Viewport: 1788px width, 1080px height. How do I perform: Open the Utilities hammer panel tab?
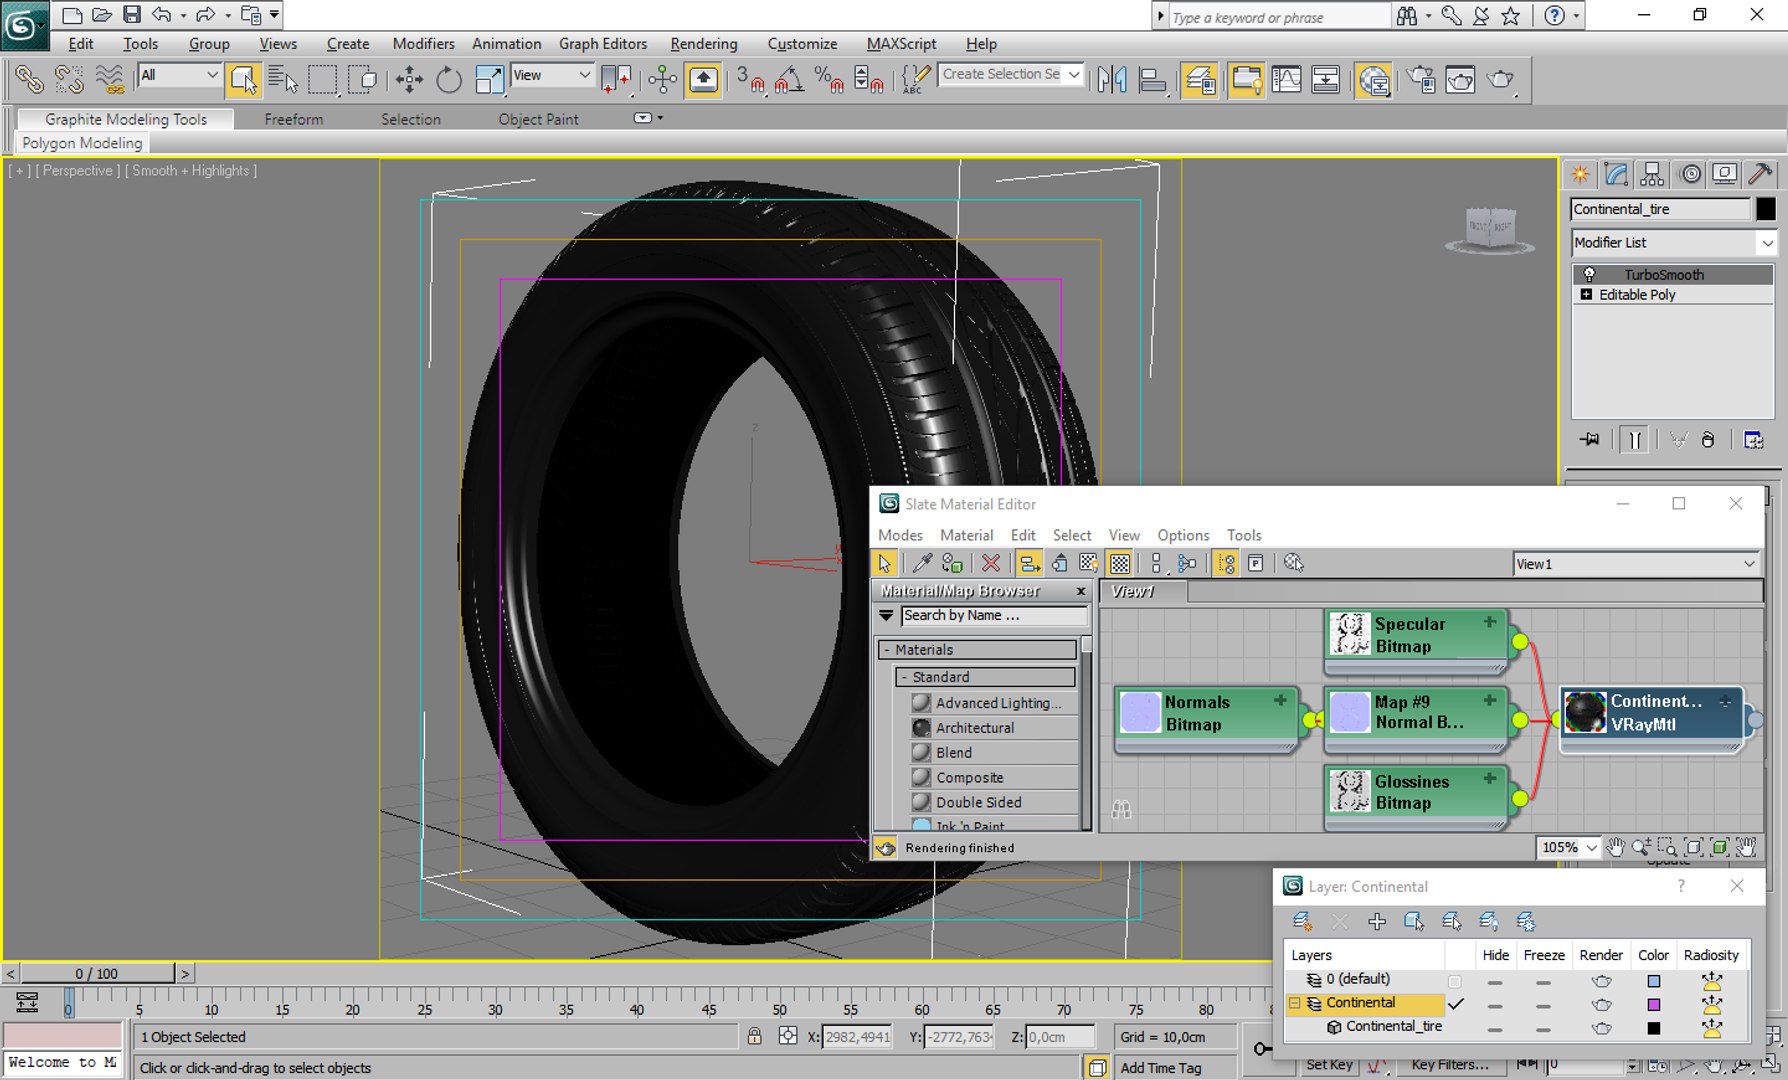(x=1761, y=174)
